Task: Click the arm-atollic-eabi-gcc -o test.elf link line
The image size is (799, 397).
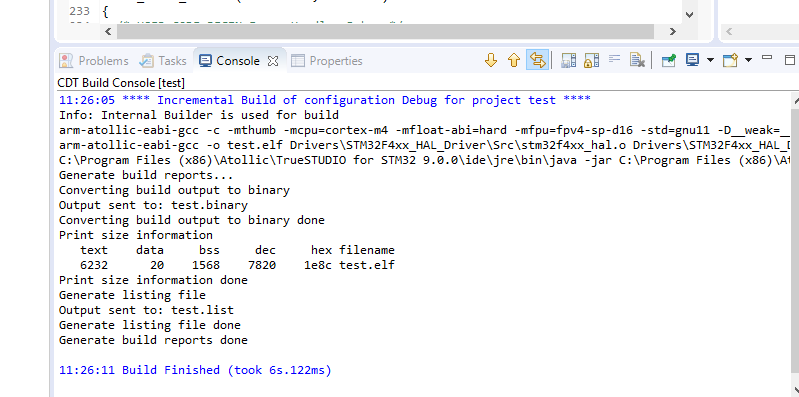Action: [424, 145]
